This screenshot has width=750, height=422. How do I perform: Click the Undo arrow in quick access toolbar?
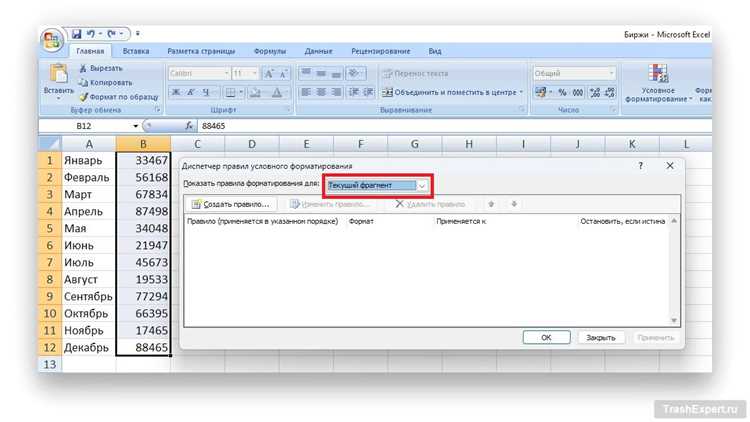click(x=91, y=34)
